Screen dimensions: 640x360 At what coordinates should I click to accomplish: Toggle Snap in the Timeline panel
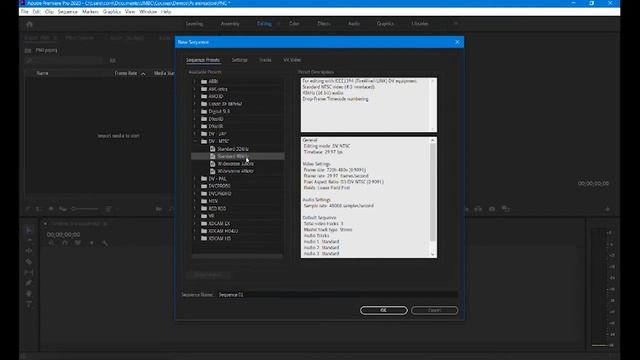[x=65, y=243]
